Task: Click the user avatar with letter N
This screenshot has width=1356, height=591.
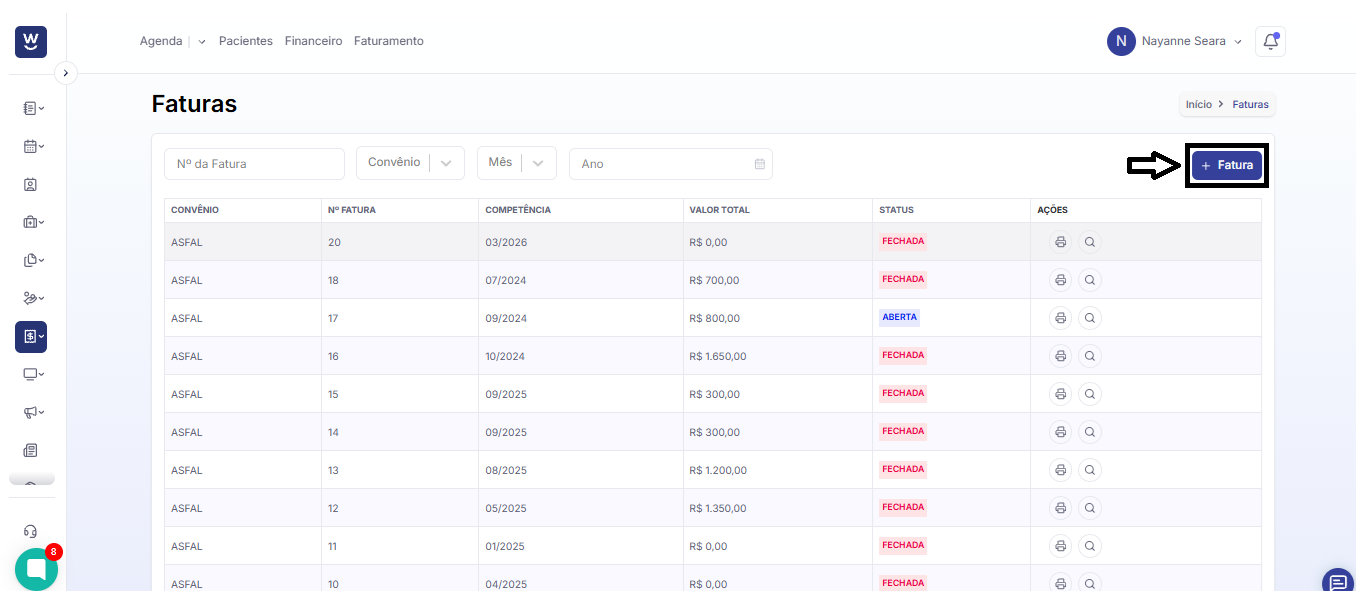Action: (x=1121, y=41)
